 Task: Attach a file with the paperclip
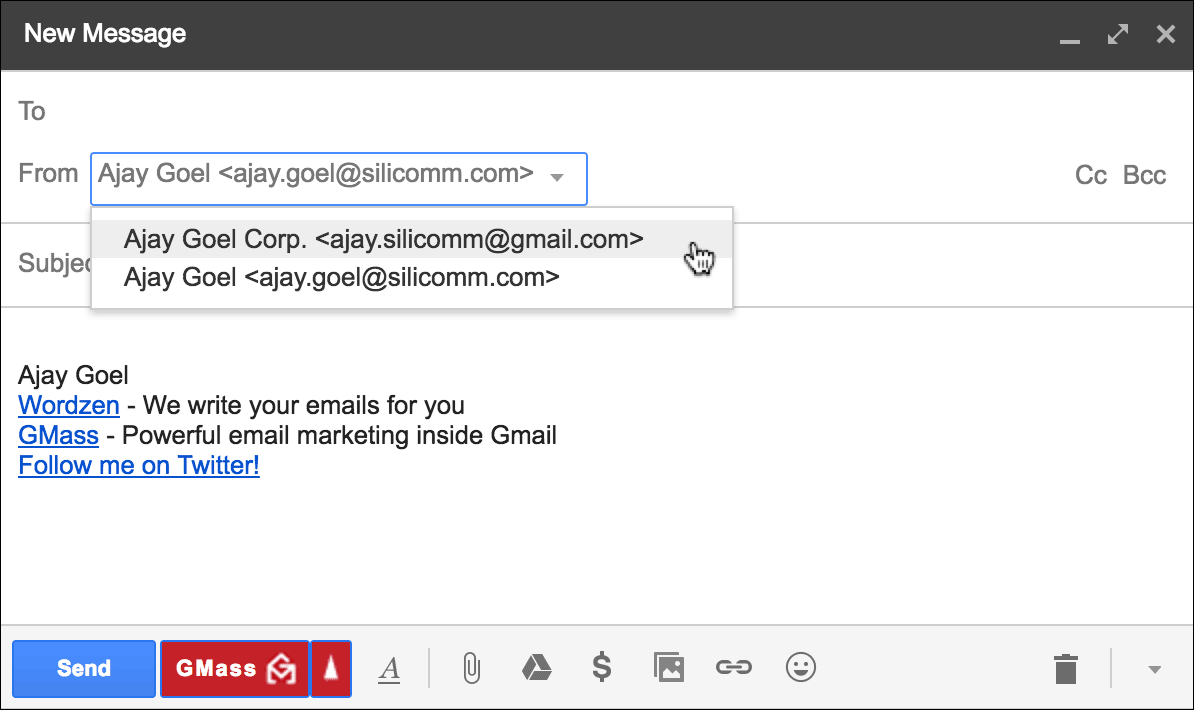point(471,668)
